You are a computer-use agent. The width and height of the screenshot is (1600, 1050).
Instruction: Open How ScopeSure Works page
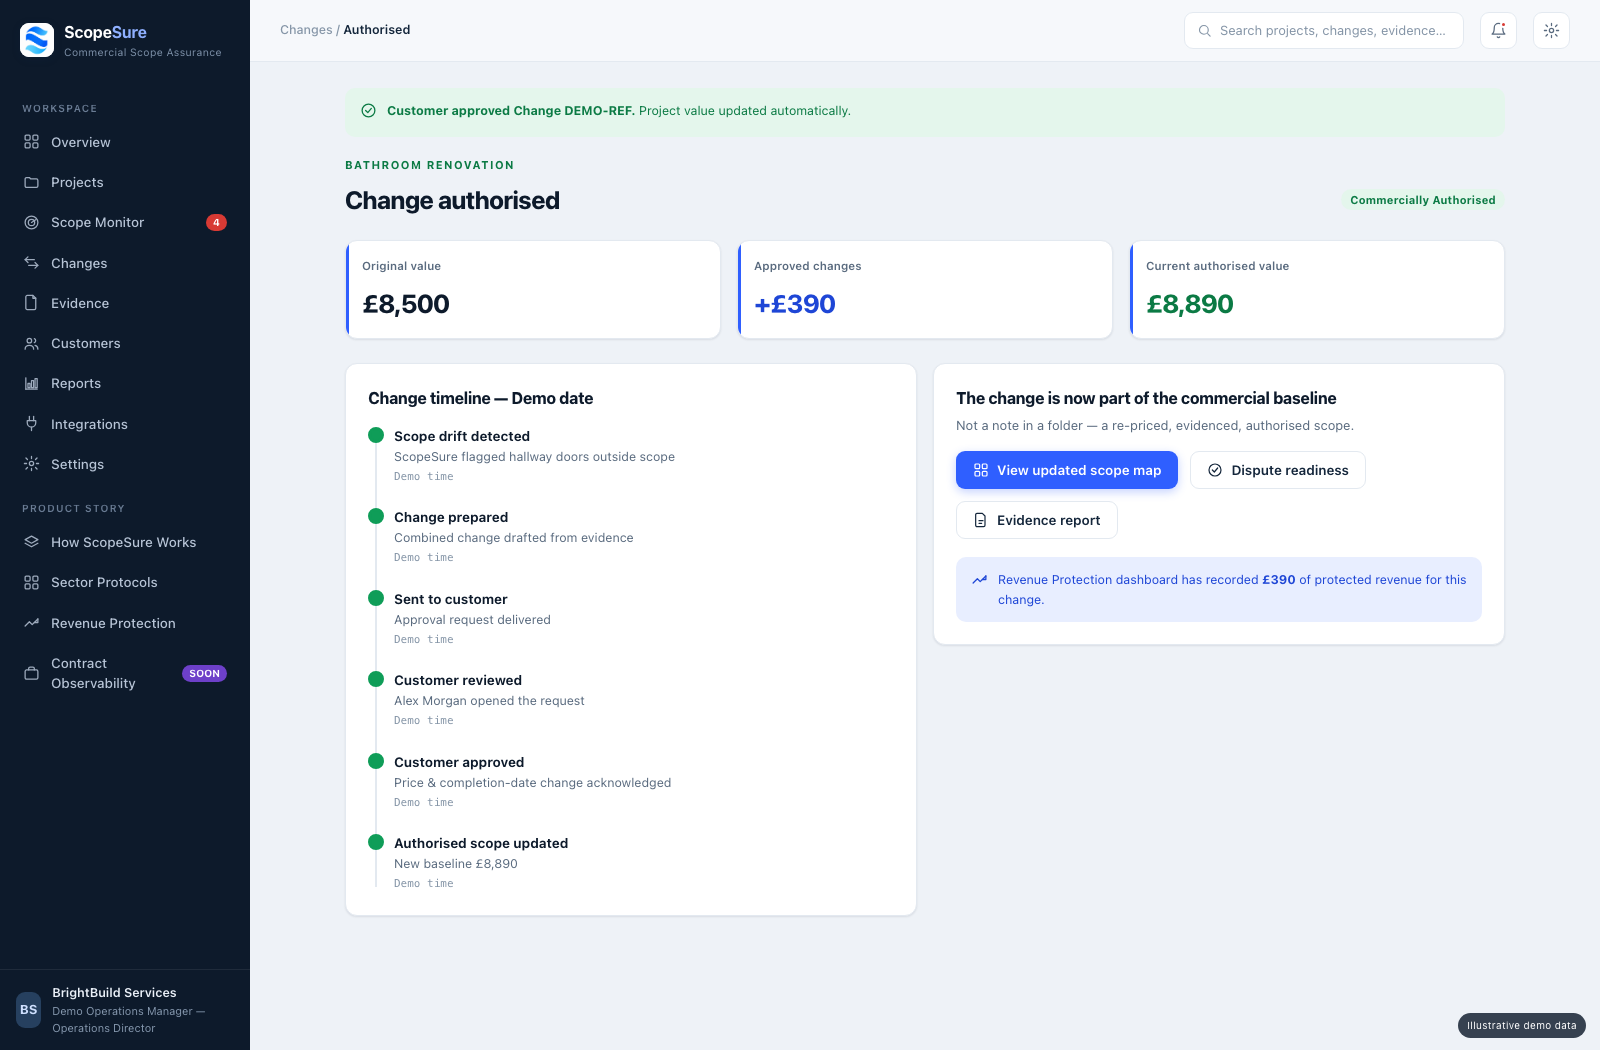click(x=125, y=542)
